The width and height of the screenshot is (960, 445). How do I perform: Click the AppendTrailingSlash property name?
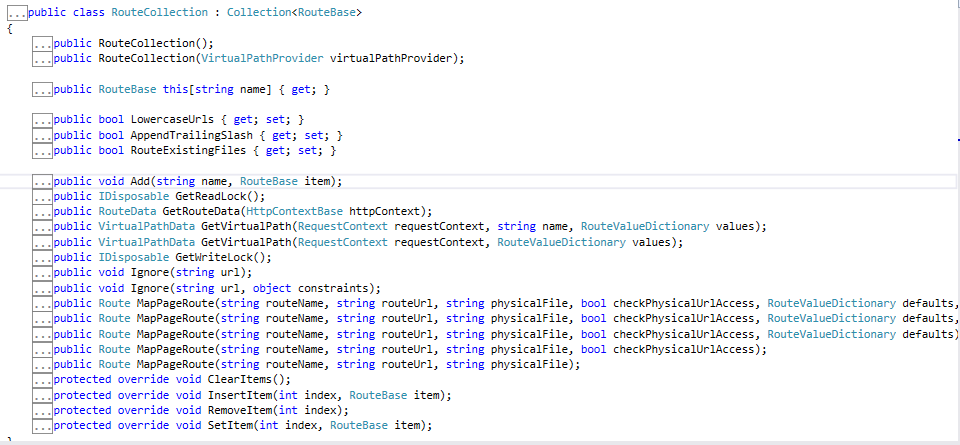coord(192,135)
